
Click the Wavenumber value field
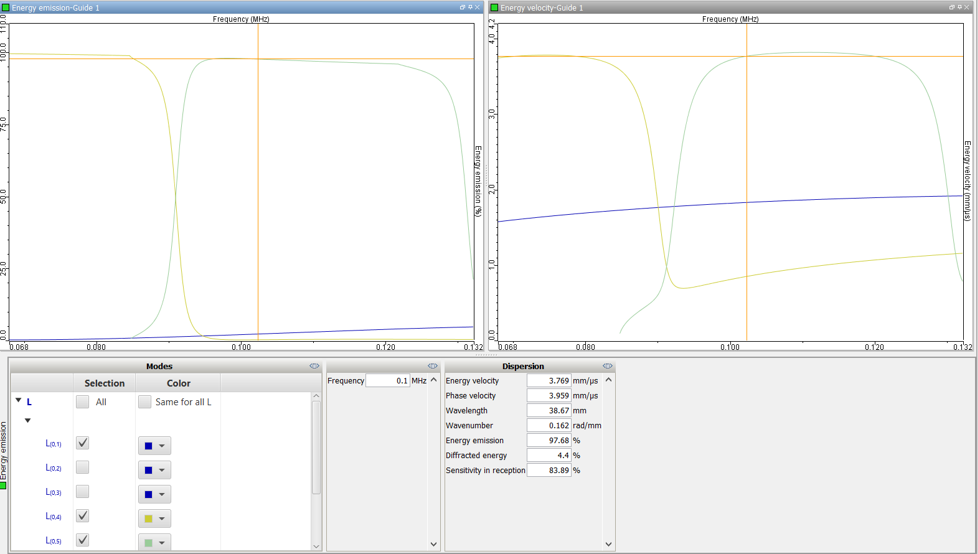[549, 425]
